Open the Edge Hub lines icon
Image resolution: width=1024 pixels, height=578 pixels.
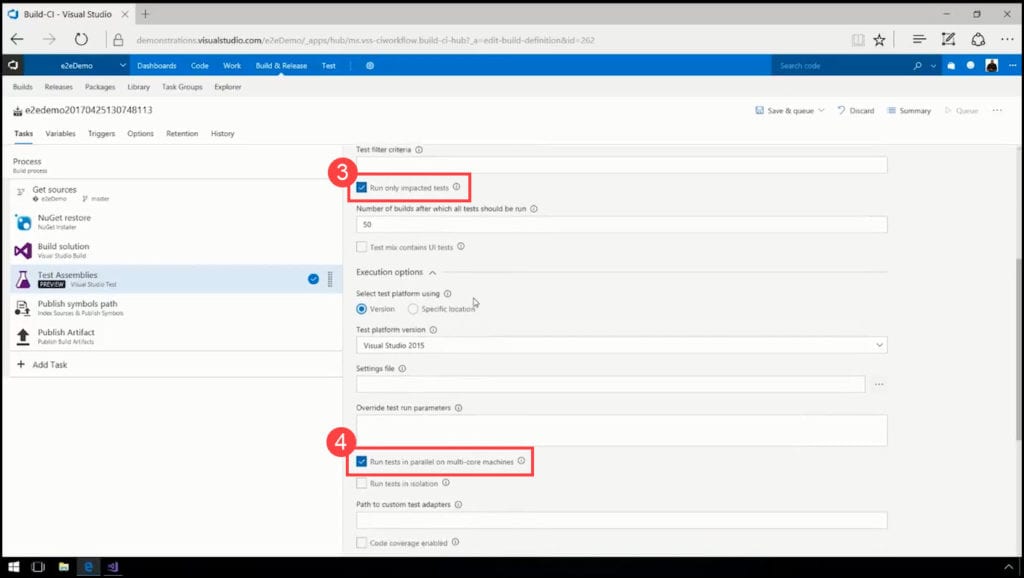coord(919,39)
